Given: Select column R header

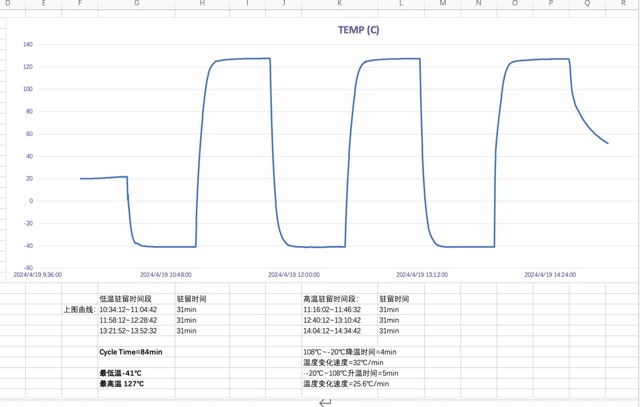Looking at the screenshot, I should pos(622,5).
